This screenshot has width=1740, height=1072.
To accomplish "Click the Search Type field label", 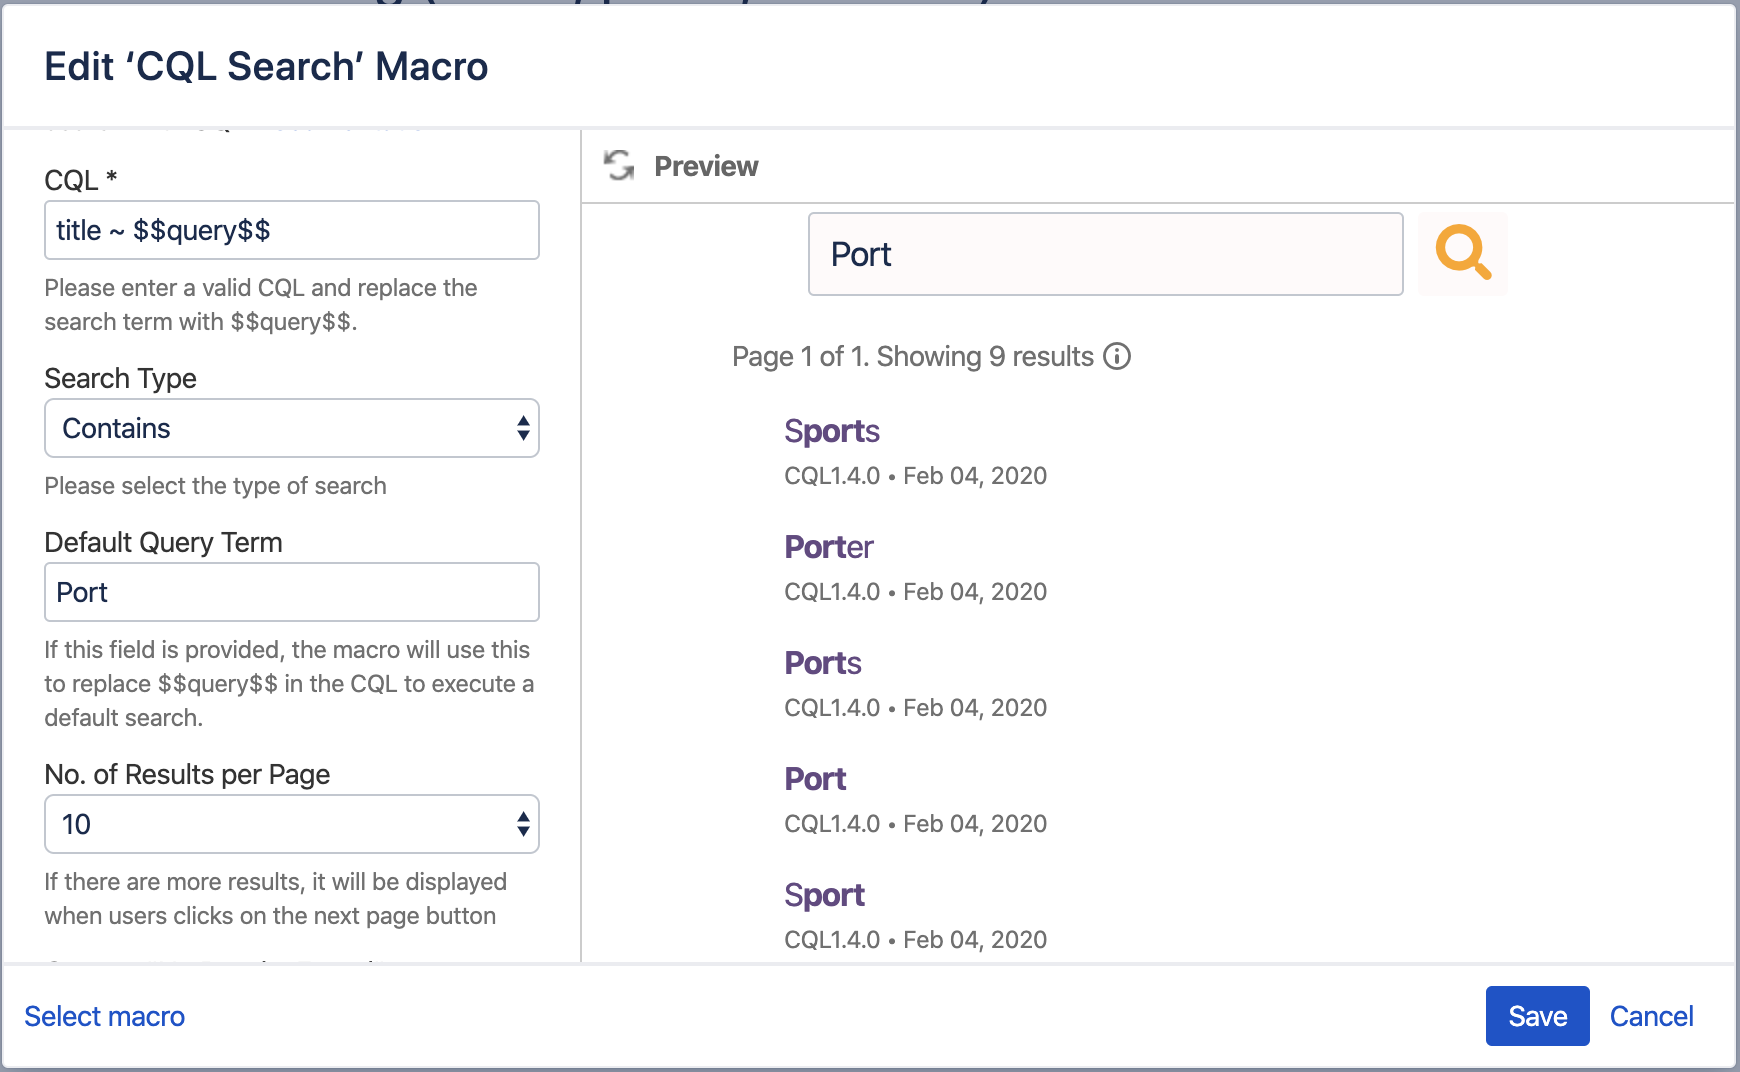I will point(120,379).
